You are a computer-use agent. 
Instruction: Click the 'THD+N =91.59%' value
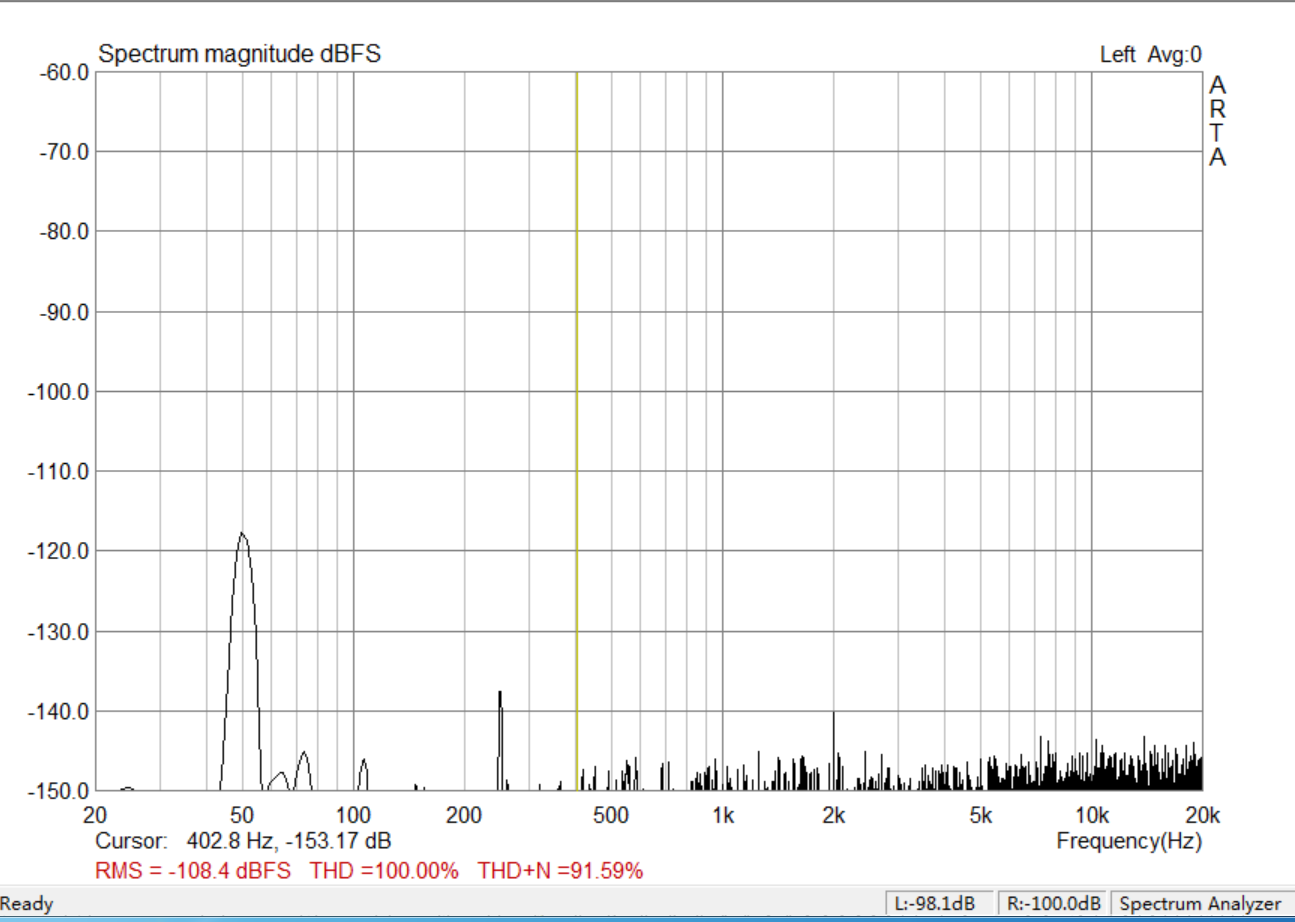(560, 871)
